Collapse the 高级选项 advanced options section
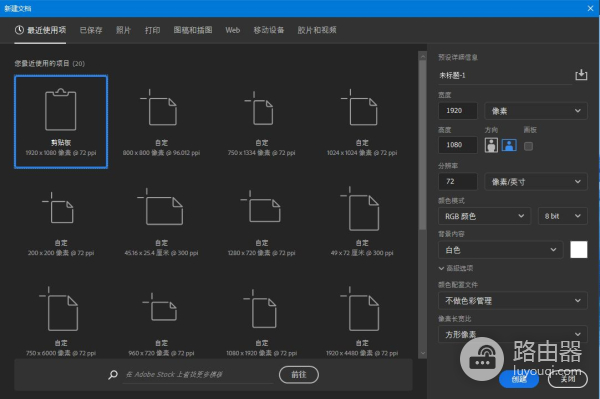The width and height of the screenshot is (600, 399). pyautogui.click(x=456, y=268)
